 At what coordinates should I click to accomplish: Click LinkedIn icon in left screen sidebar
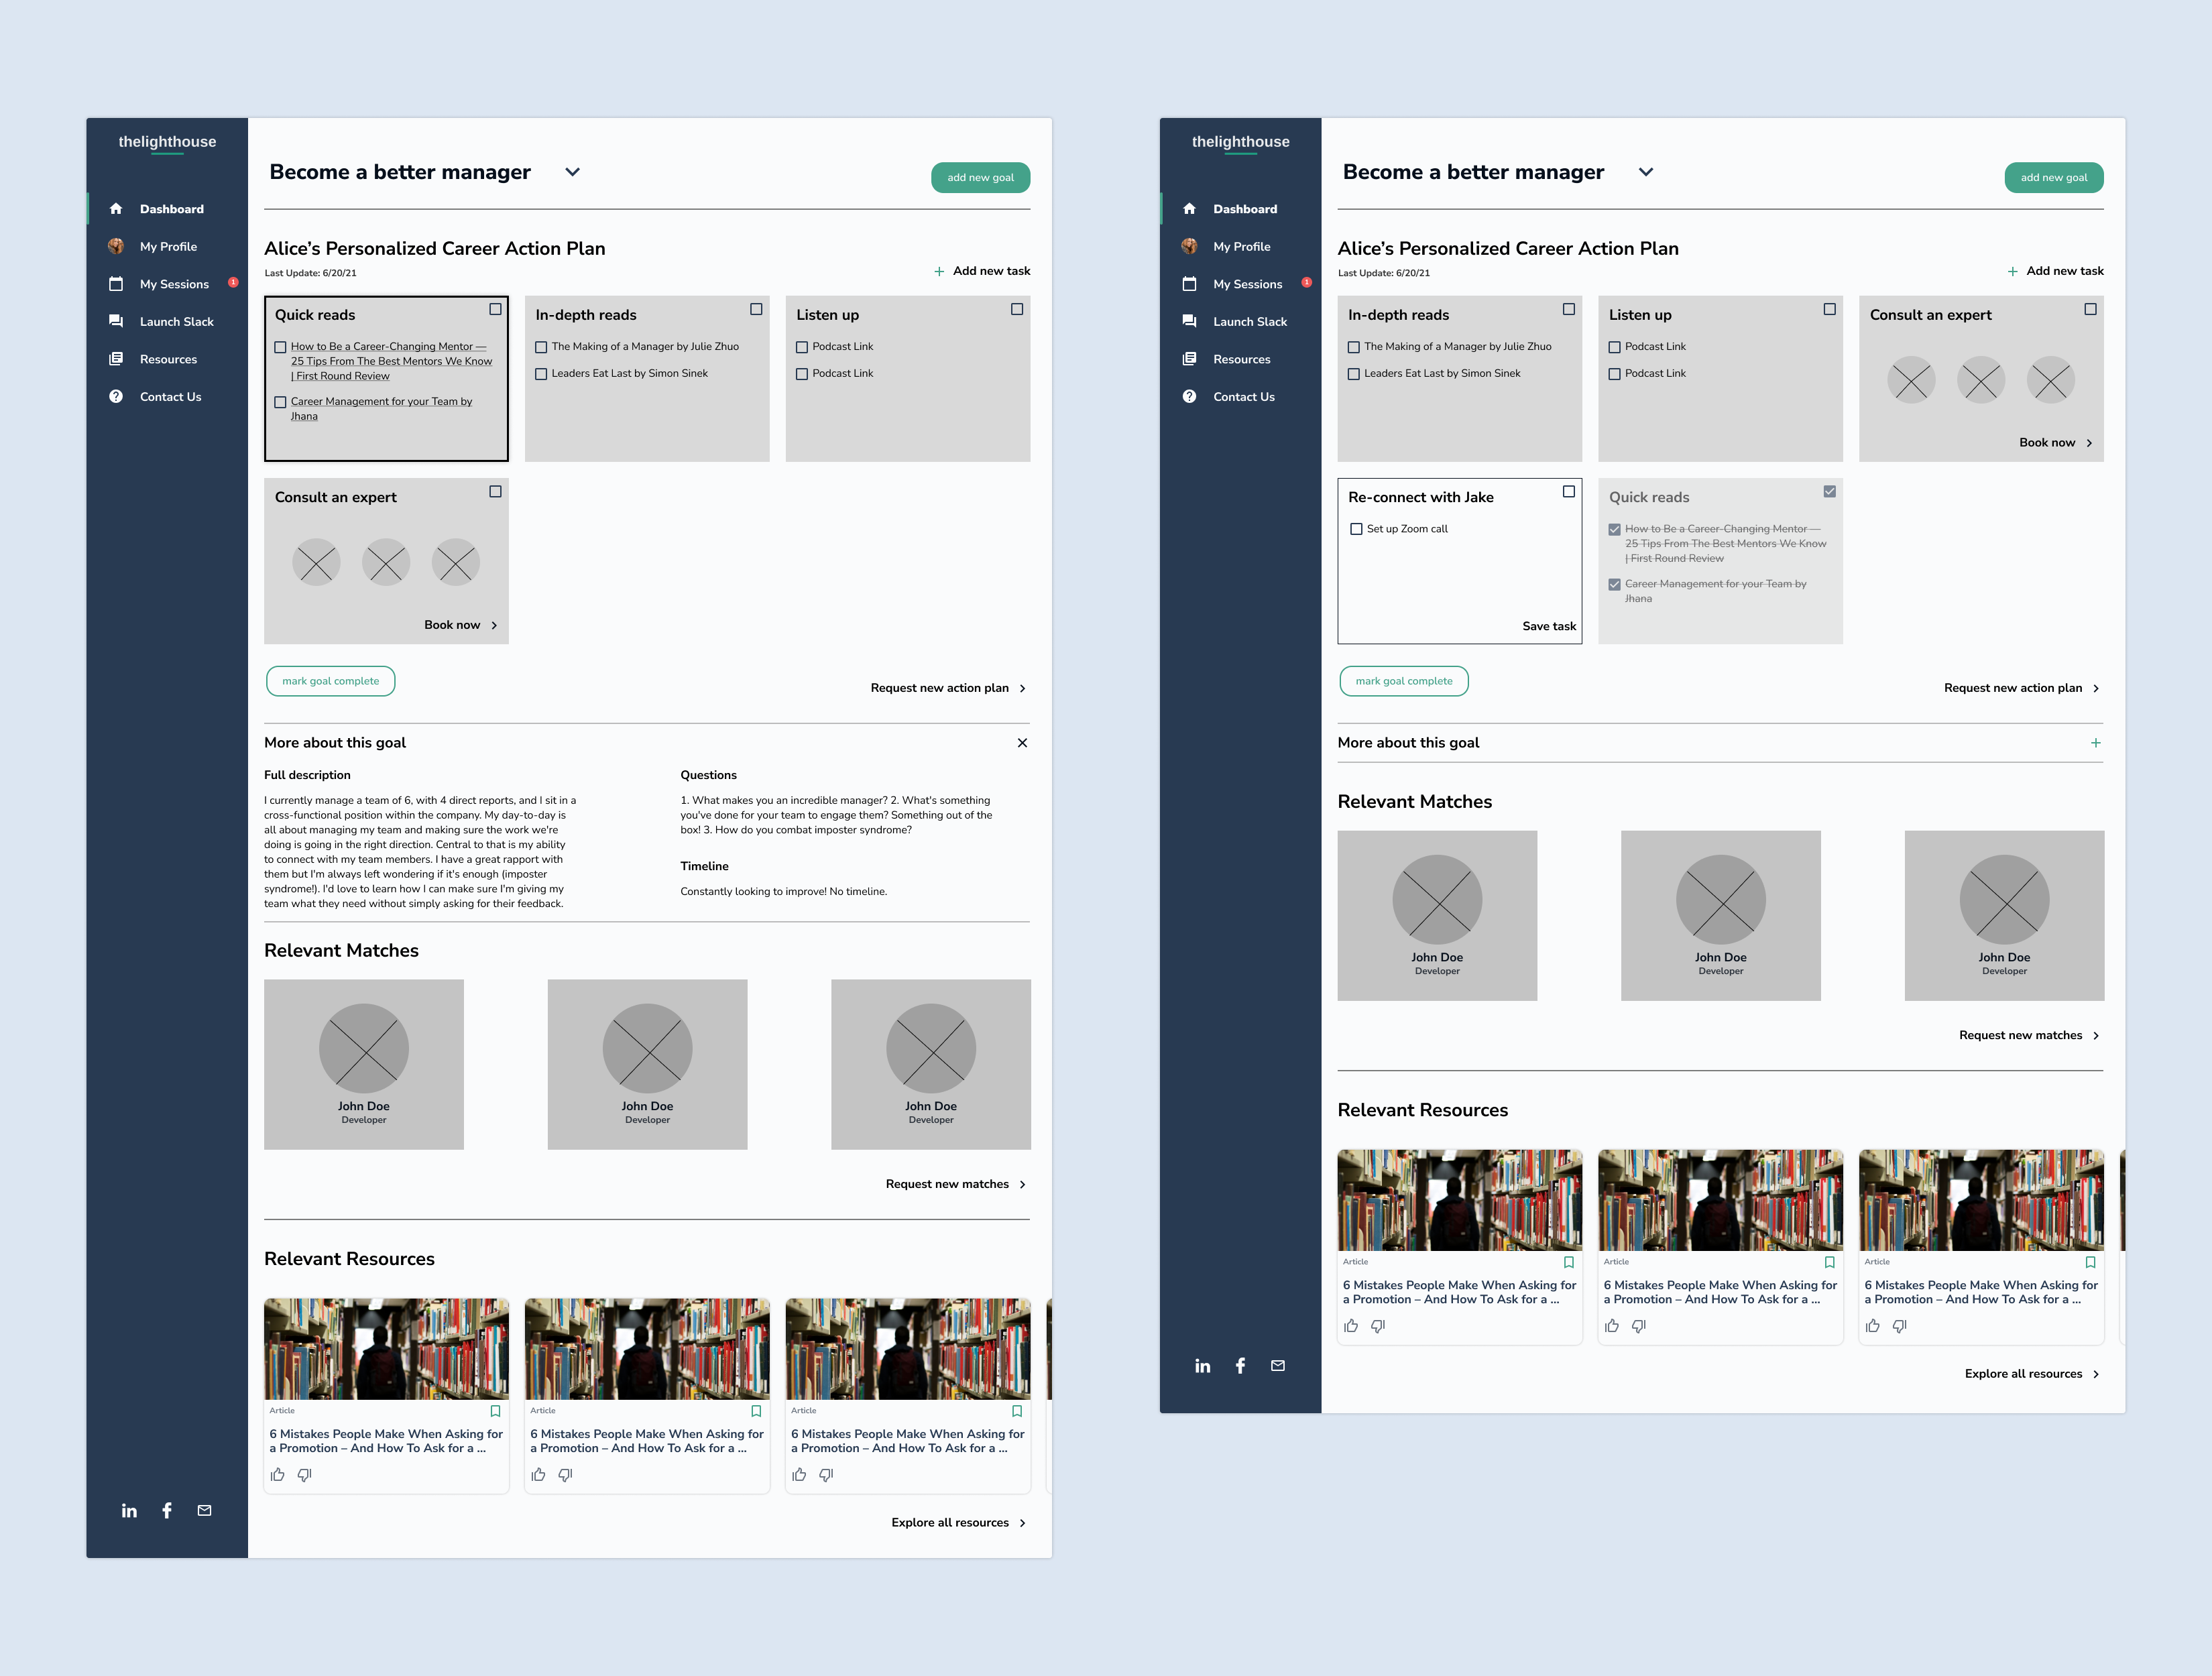[x=129, y=1510]
